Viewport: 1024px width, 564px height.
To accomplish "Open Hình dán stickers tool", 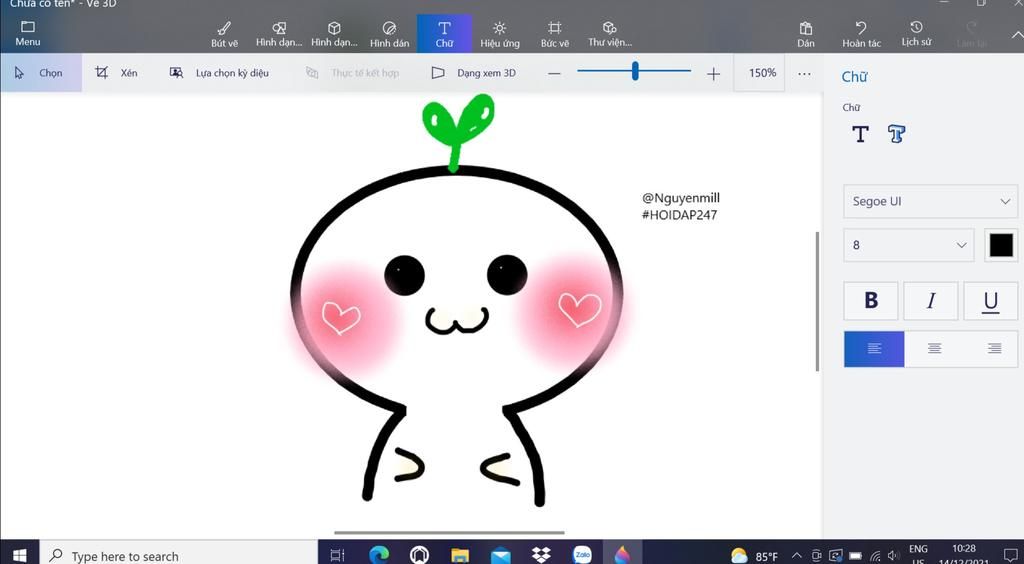I will coord(389,34).
